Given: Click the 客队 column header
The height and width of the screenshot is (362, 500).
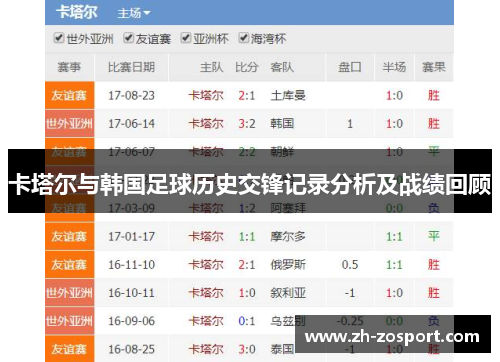Looking at the screenshot, I should tap(282, 67).
